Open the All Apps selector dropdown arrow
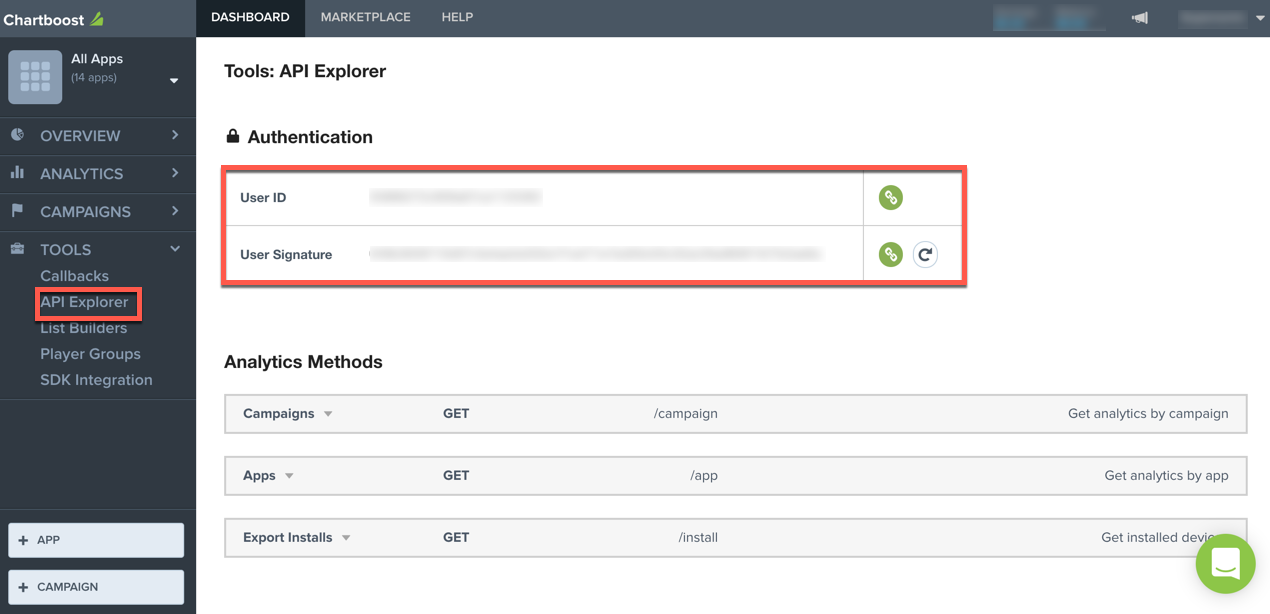Viewport: 1270px width, 614px height. pyautogui.click(x=174, y=81)
